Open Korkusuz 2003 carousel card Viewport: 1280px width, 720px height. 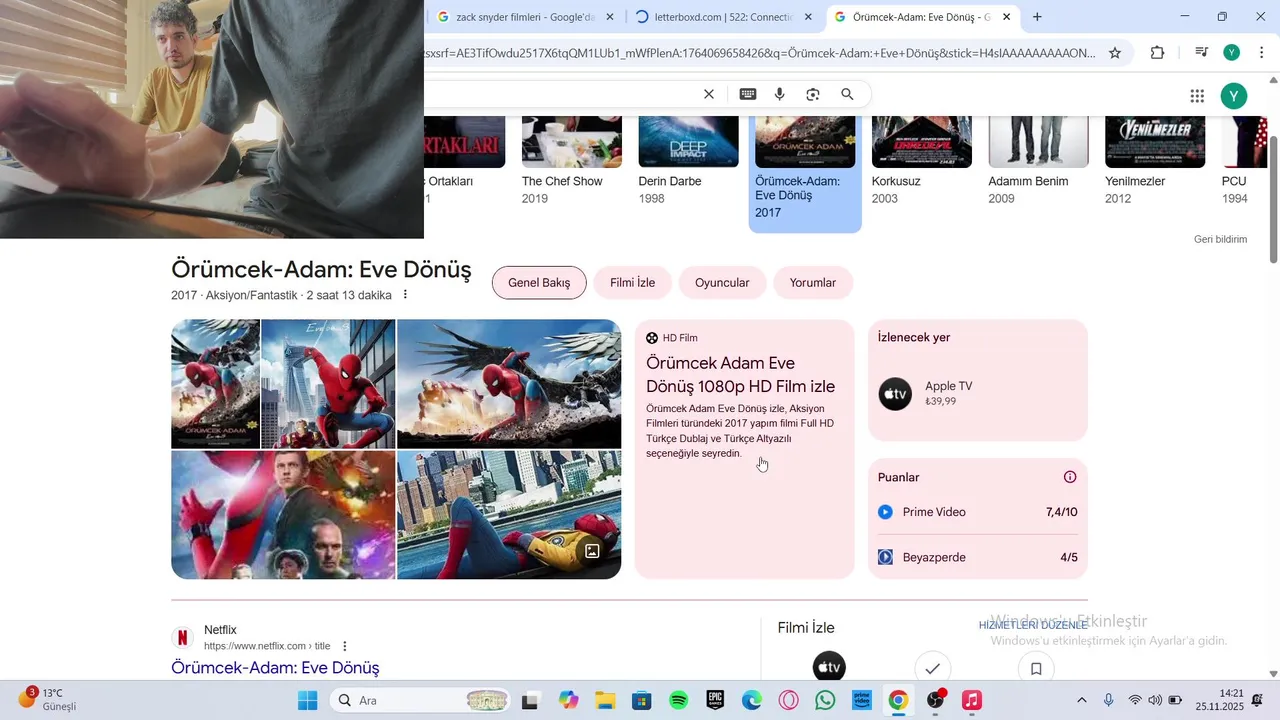(x=922, y=163)
